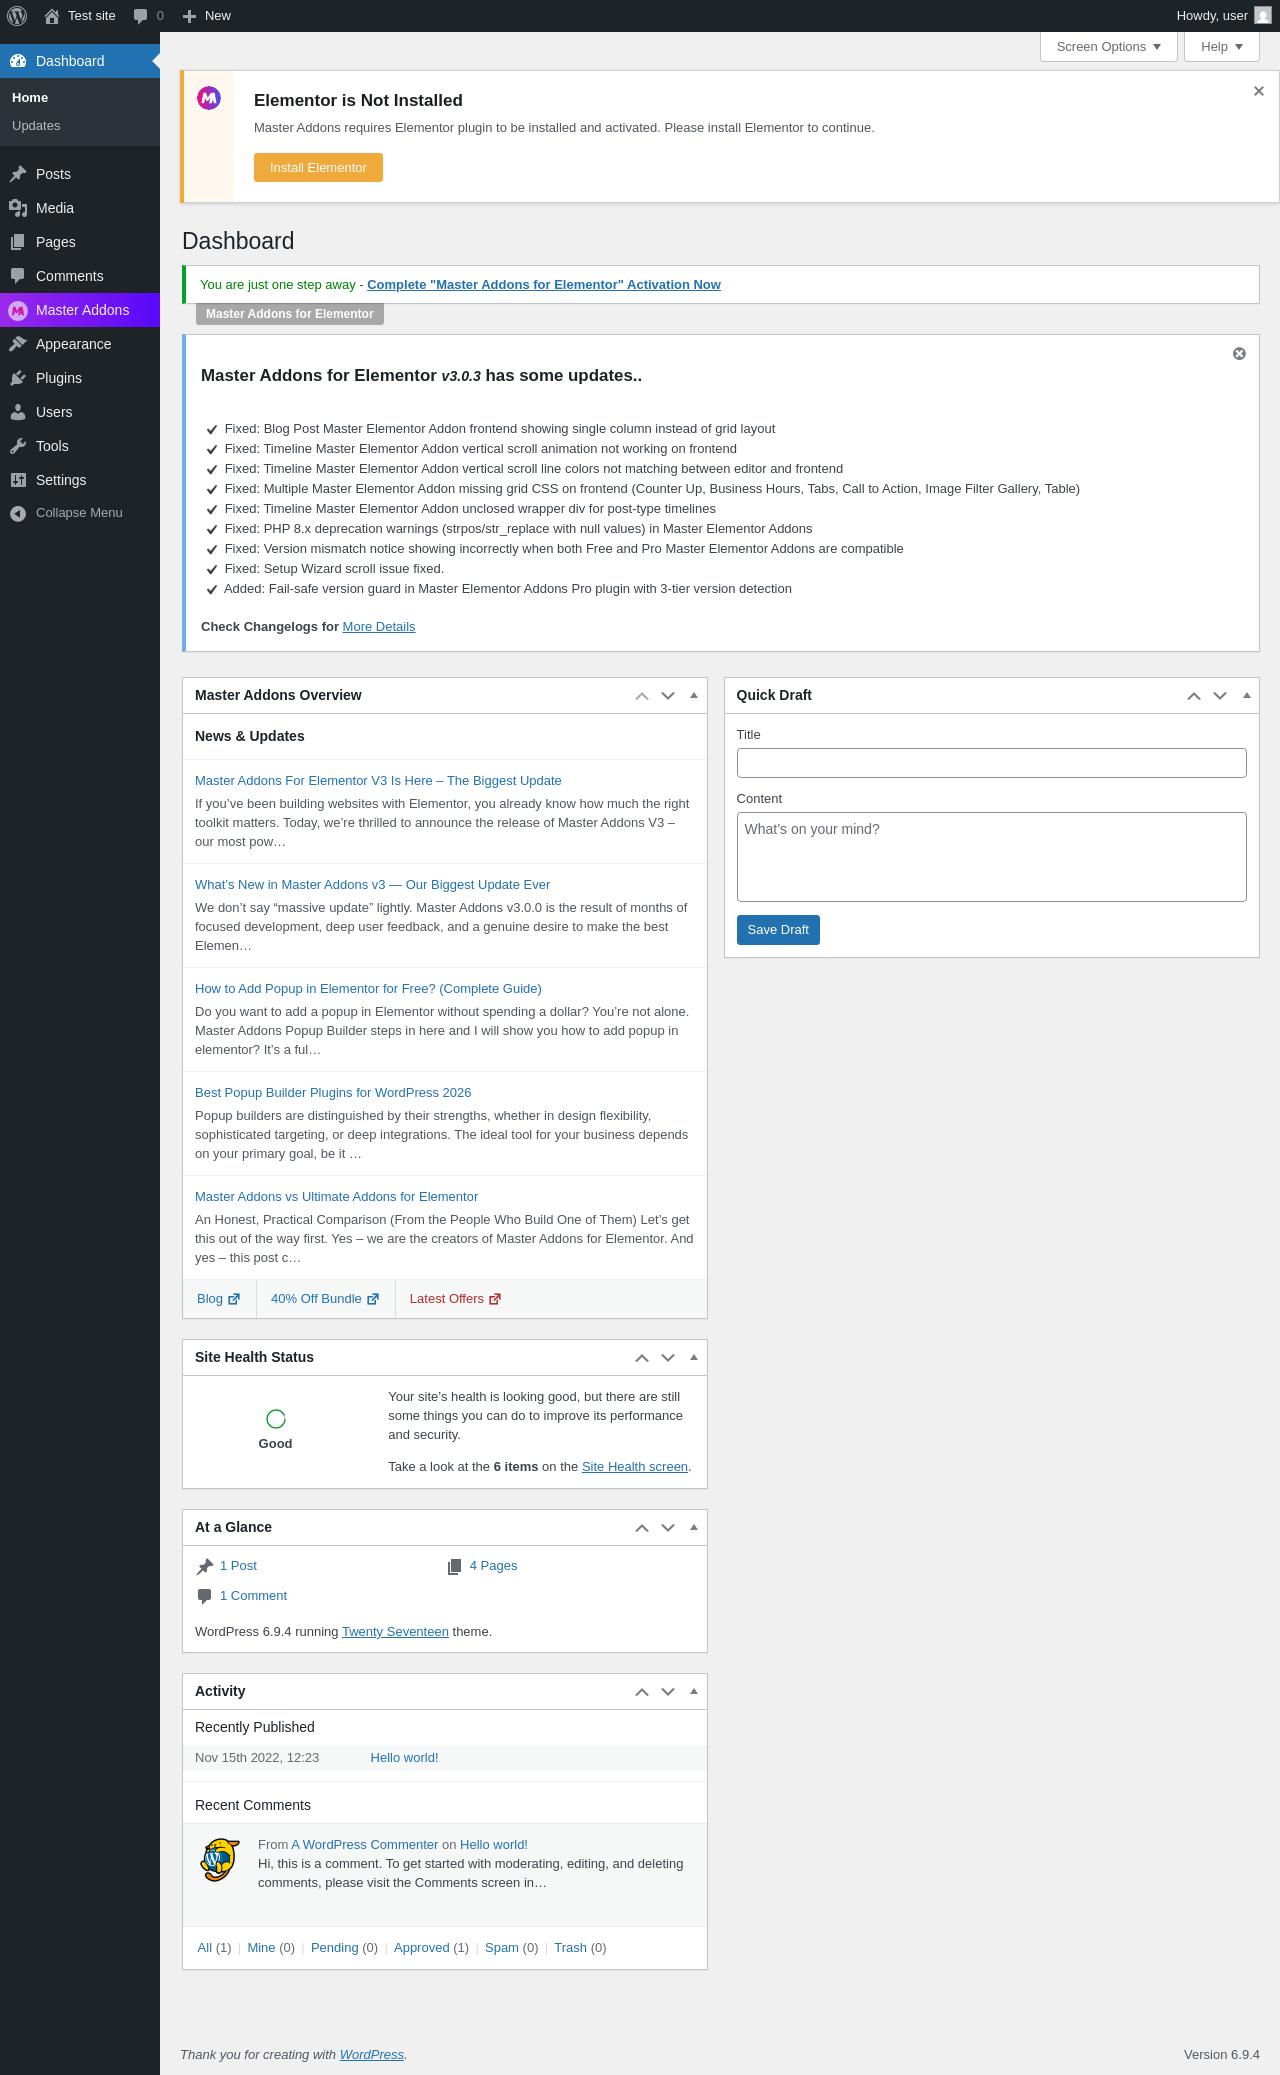Expand the Screen Options dropdown
1280x2075 pixels.
1108,47
